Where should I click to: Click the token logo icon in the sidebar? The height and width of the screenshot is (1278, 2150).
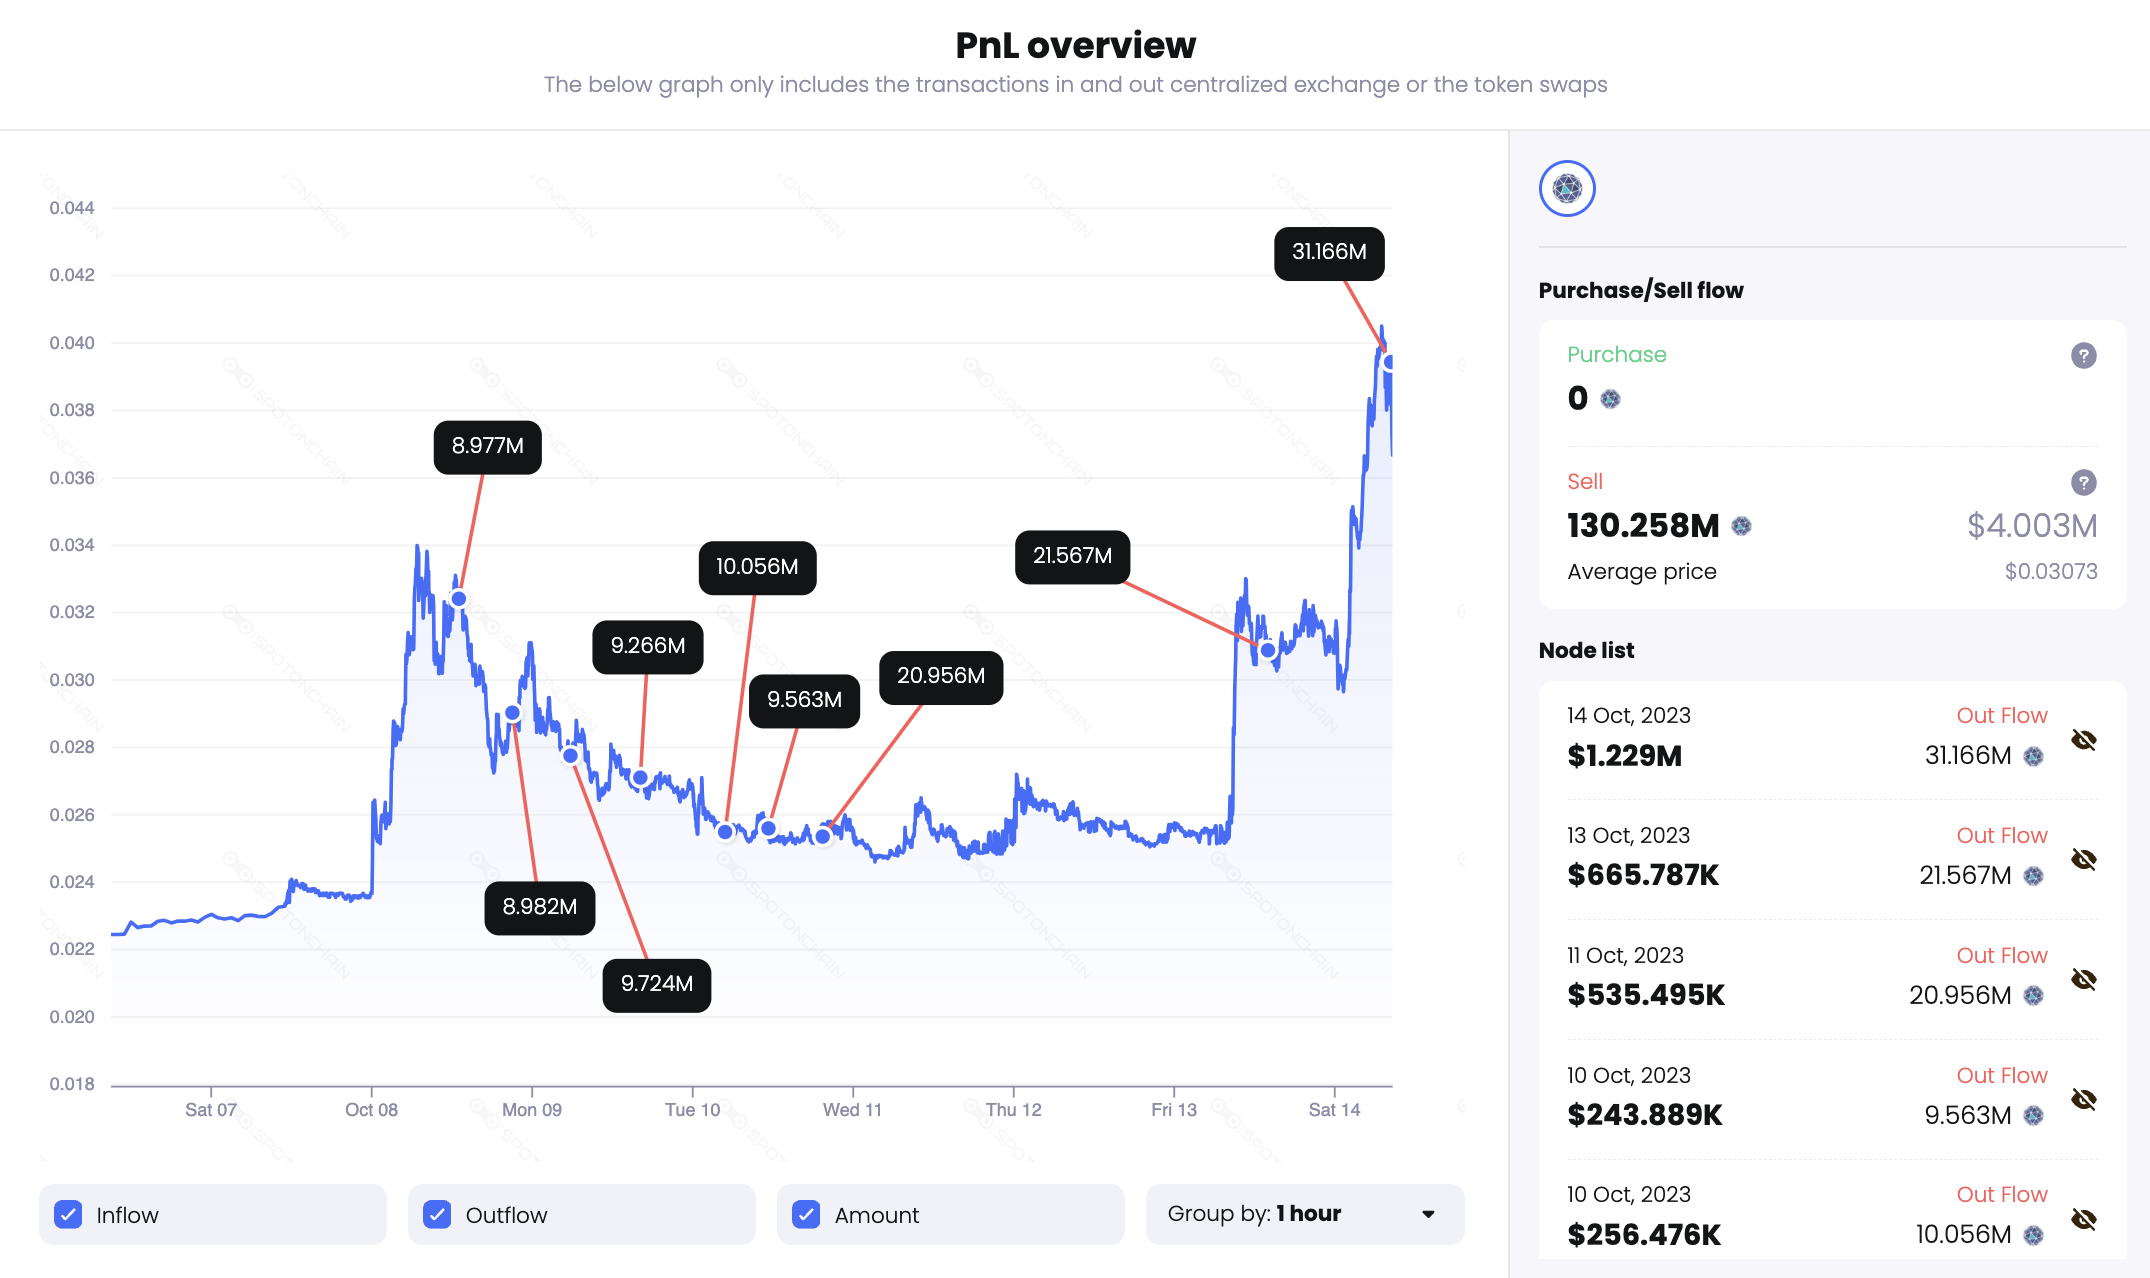click(1567, 188)
